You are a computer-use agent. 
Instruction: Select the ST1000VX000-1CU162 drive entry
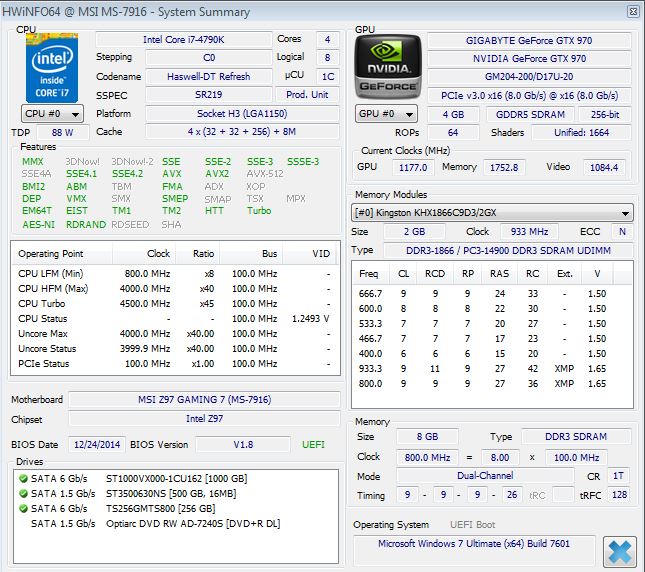pyautogui.click(x=176, y=479)
